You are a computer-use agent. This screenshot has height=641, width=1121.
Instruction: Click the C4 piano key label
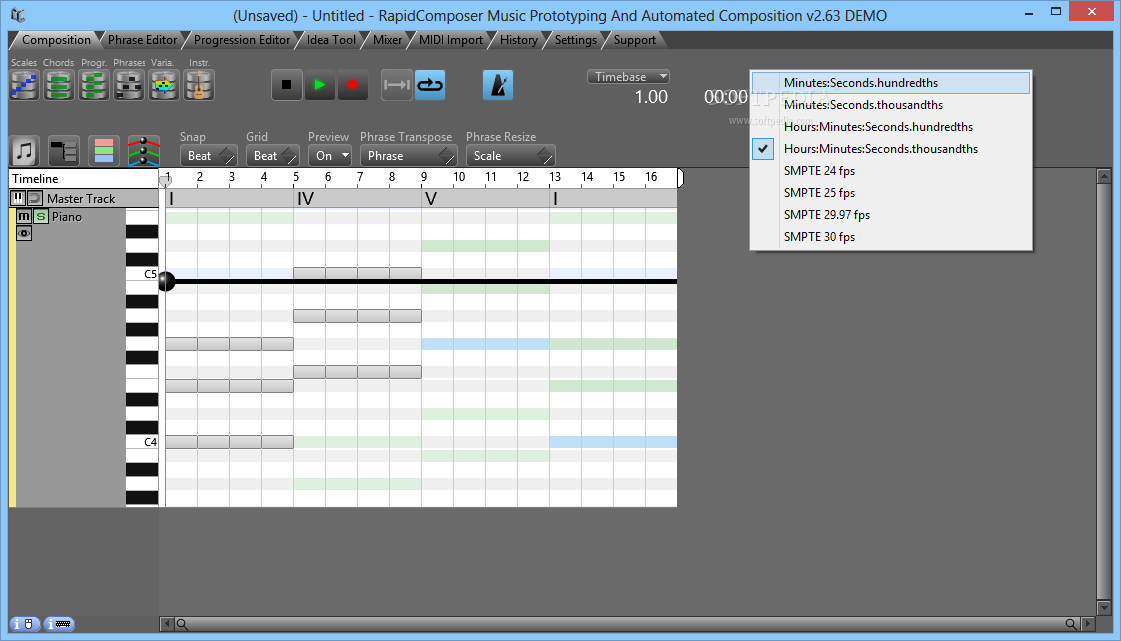(150, 442)
